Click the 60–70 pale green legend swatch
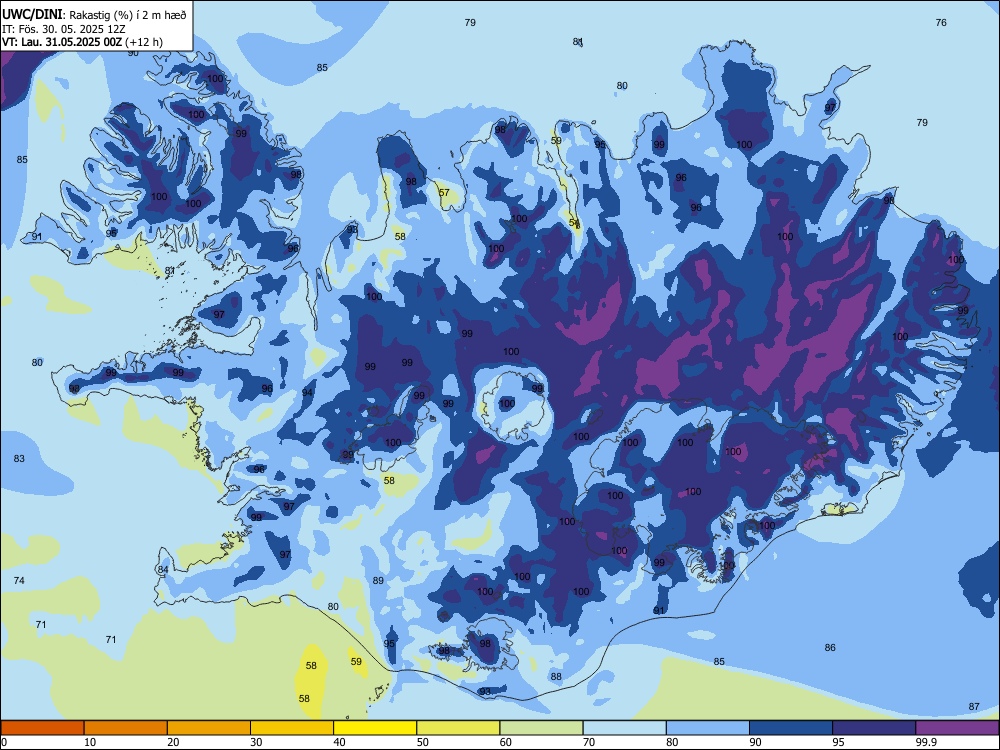Screen dimensions: 1000x750 point(541,728)
